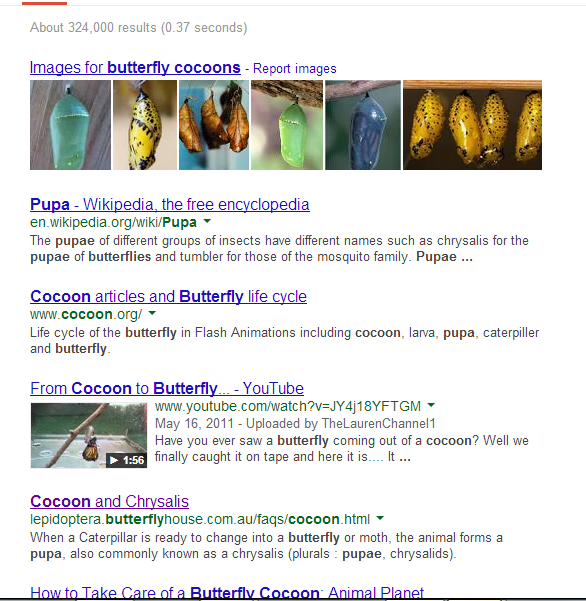Click the red underlined active tab indicator
This screenshot has width=586, height=601.
pyautogui.click(x=44, y=3)
